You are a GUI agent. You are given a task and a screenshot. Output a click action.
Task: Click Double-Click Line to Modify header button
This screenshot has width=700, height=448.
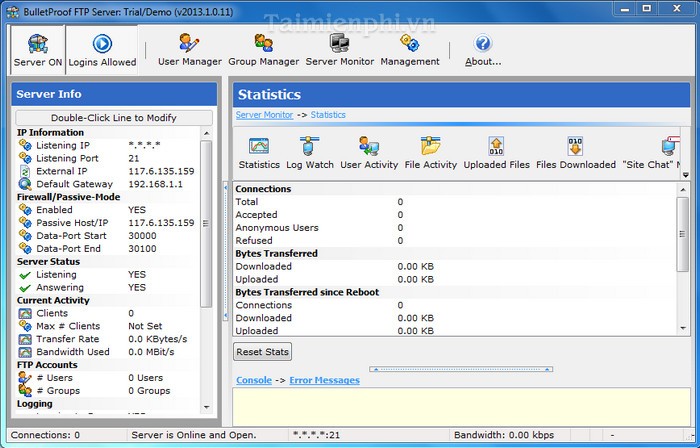click(114, 118)
